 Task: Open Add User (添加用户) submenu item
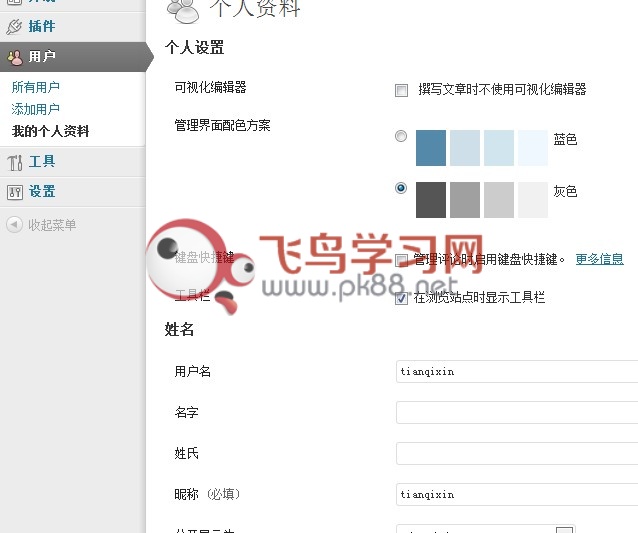(36, 110)
